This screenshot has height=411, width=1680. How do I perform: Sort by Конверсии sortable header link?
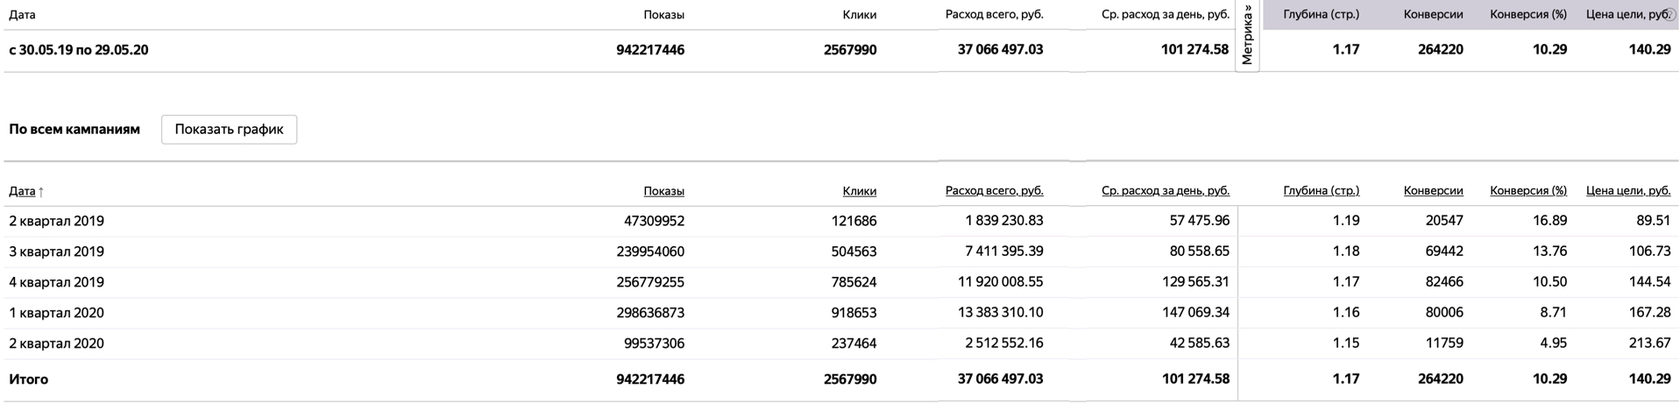(1433, 191)
